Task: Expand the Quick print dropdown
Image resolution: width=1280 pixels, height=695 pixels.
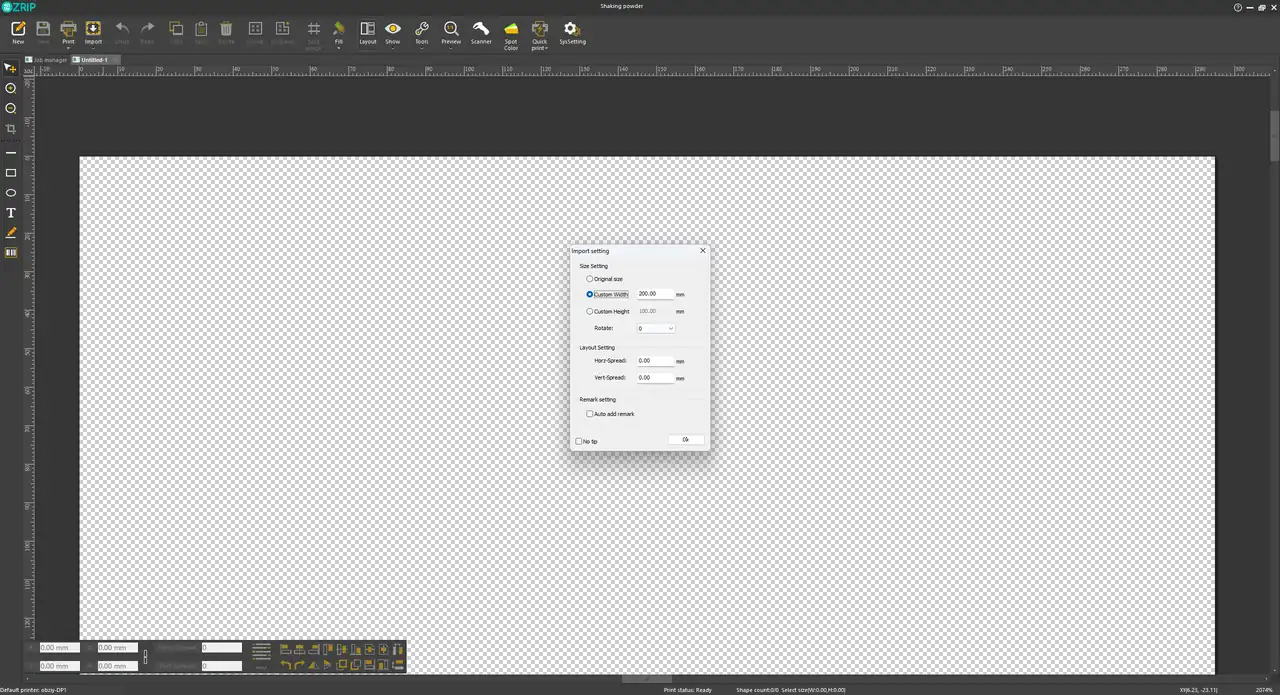Action: (x=547, y=48)
